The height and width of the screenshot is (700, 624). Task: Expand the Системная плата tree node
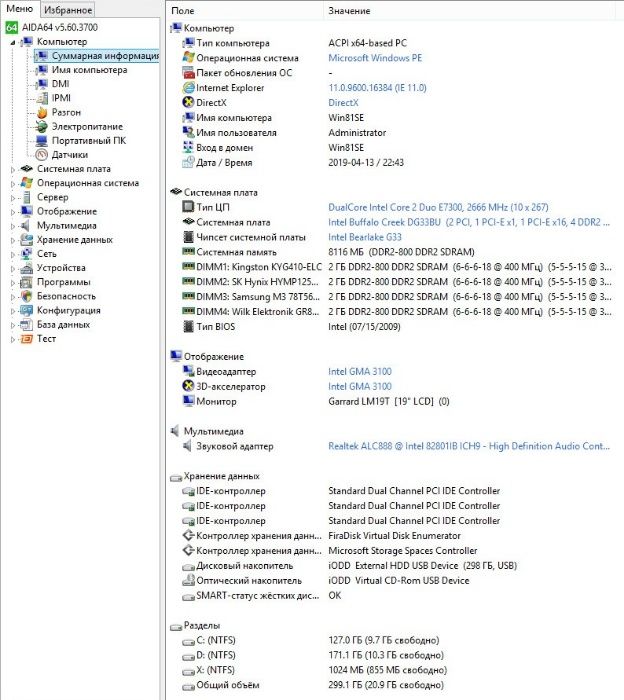(x=13, y=170)
